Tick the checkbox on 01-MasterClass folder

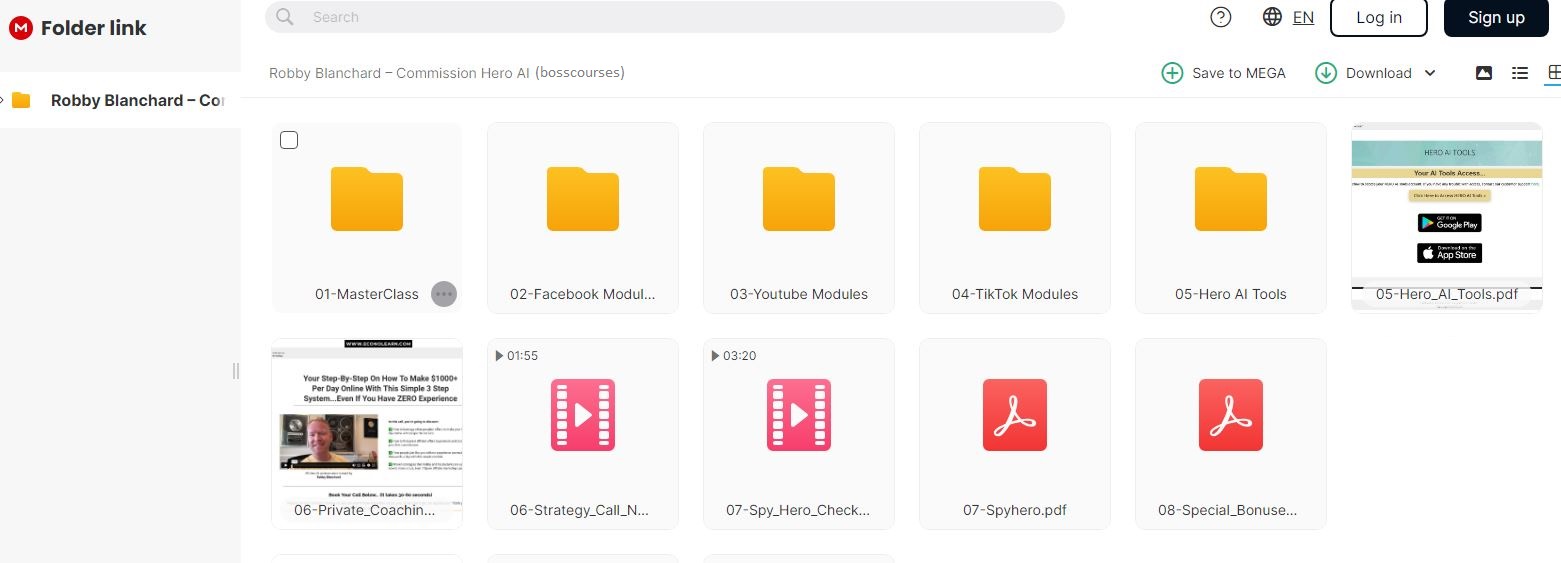[x=289, y=140]
